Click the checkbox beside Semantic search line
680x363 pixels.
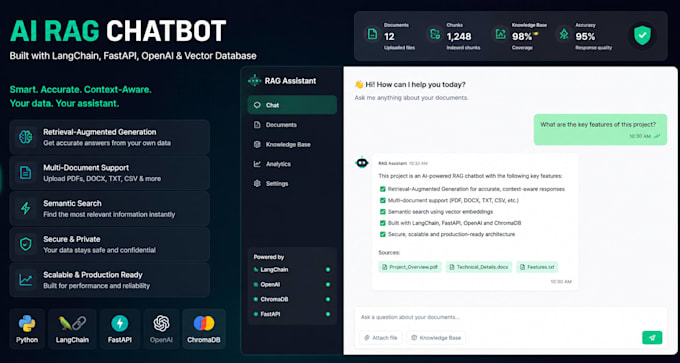(382, 212)
